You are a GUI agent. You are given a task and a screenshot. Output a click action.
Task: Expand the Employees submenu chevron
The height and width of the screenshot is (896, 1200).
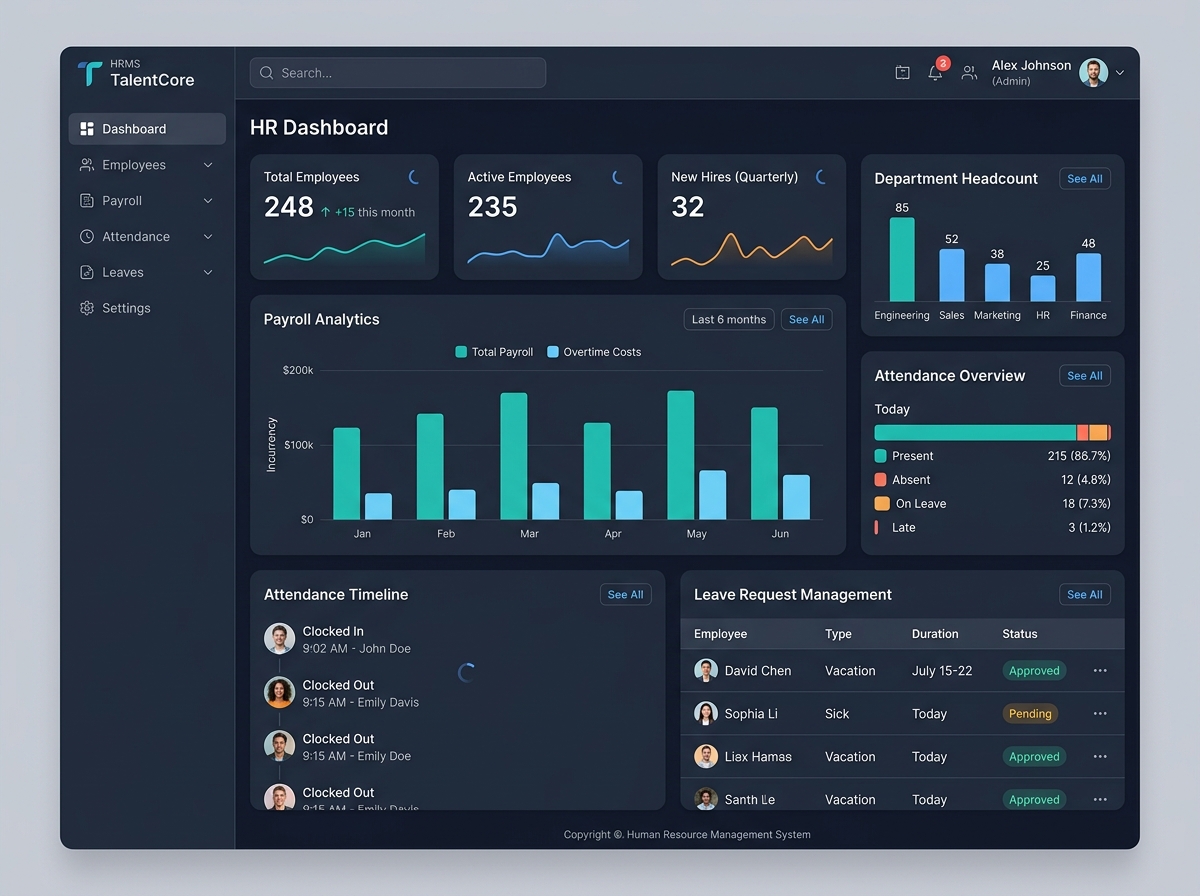(x=208, y=165)
